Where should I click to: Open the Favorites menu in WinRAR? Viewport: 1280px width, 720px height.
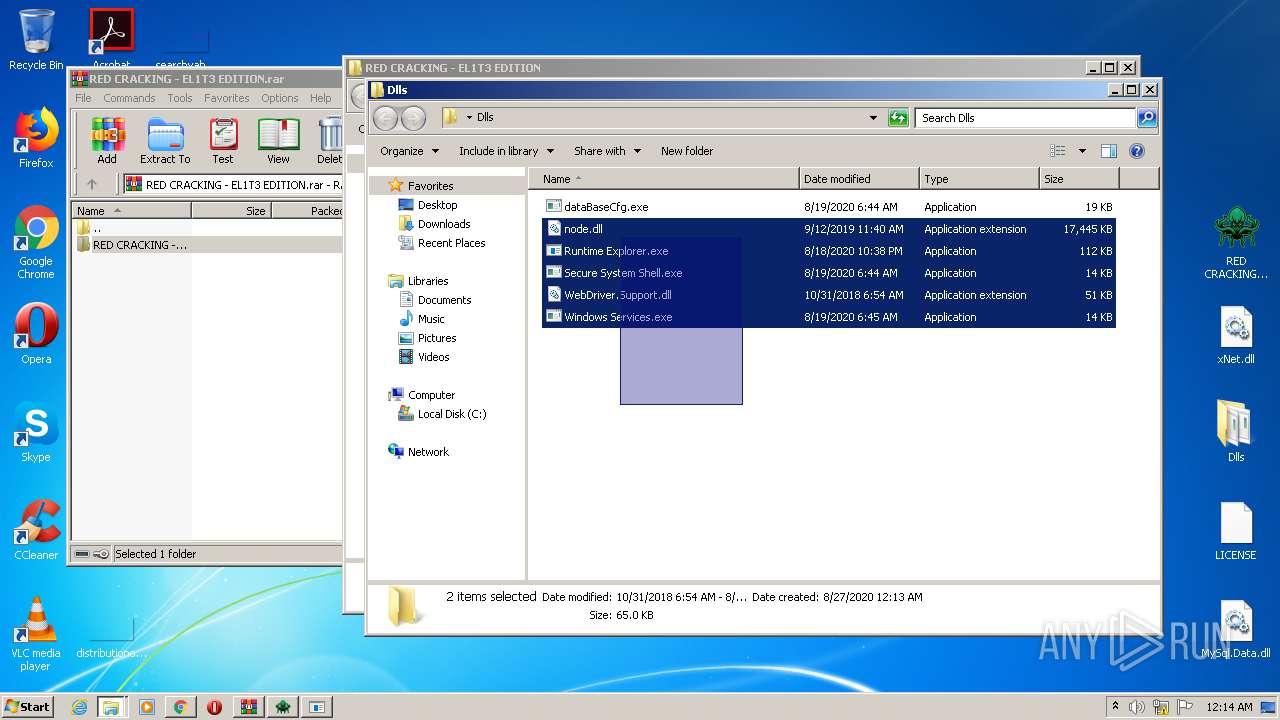[227, 98]
